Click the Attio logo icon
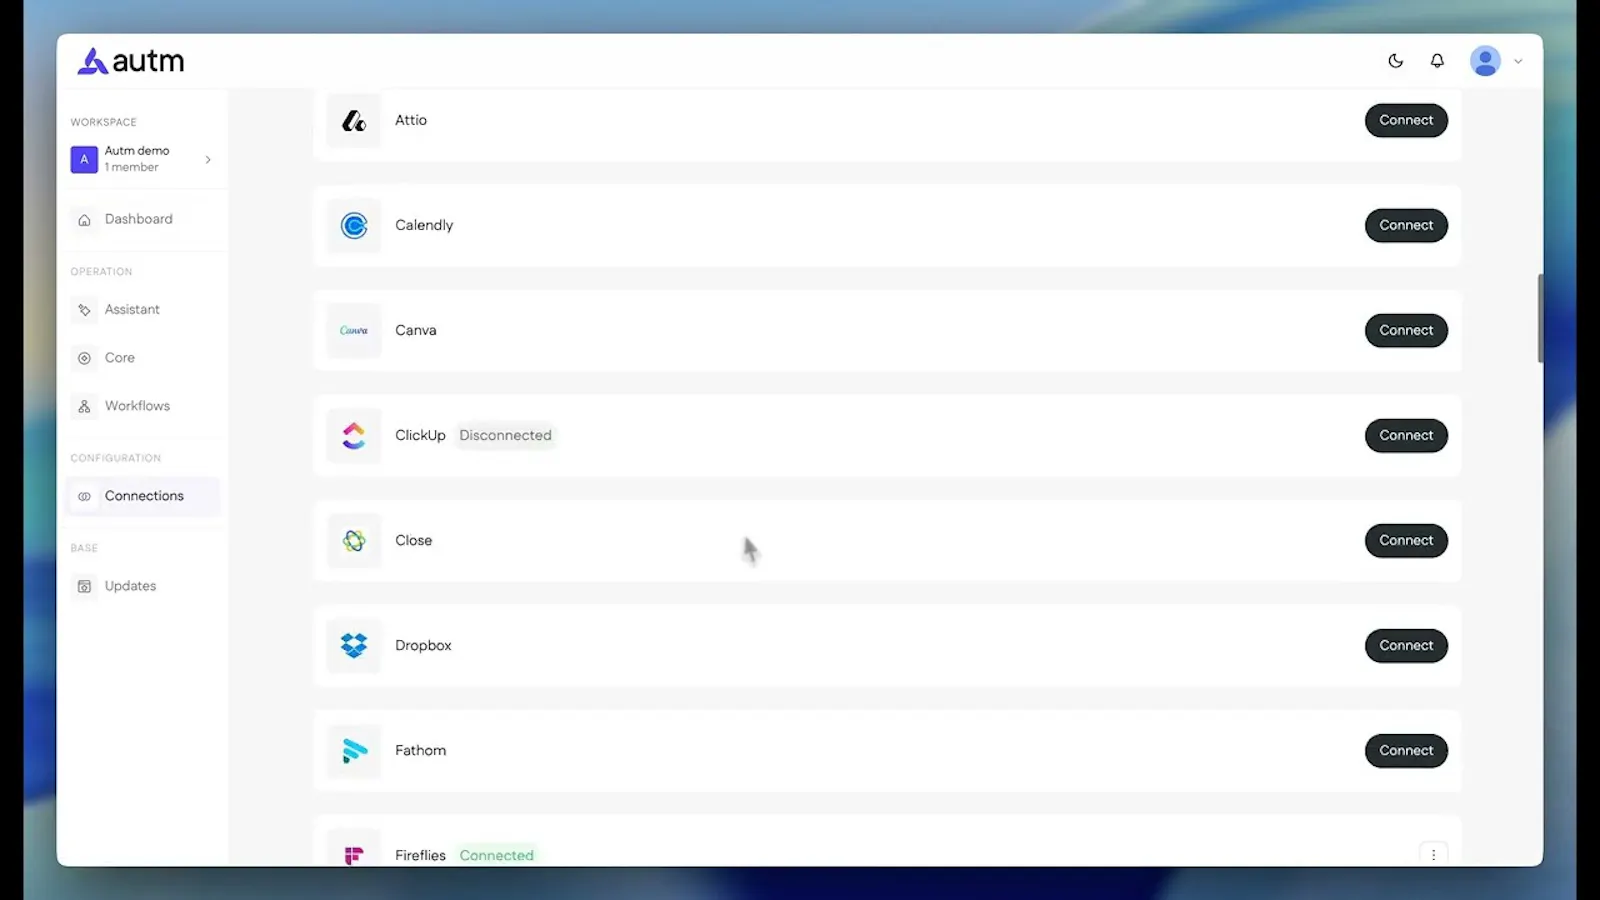Image resolution: width=1600 pixels, height=900 pixels. (x=354, y=121)
